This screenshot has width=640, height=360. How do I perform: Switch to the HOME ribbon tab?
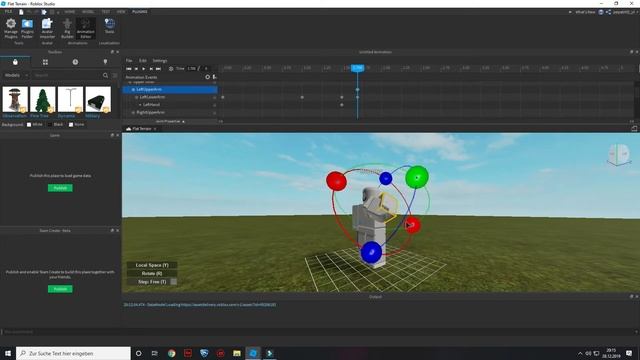point(69,12)
